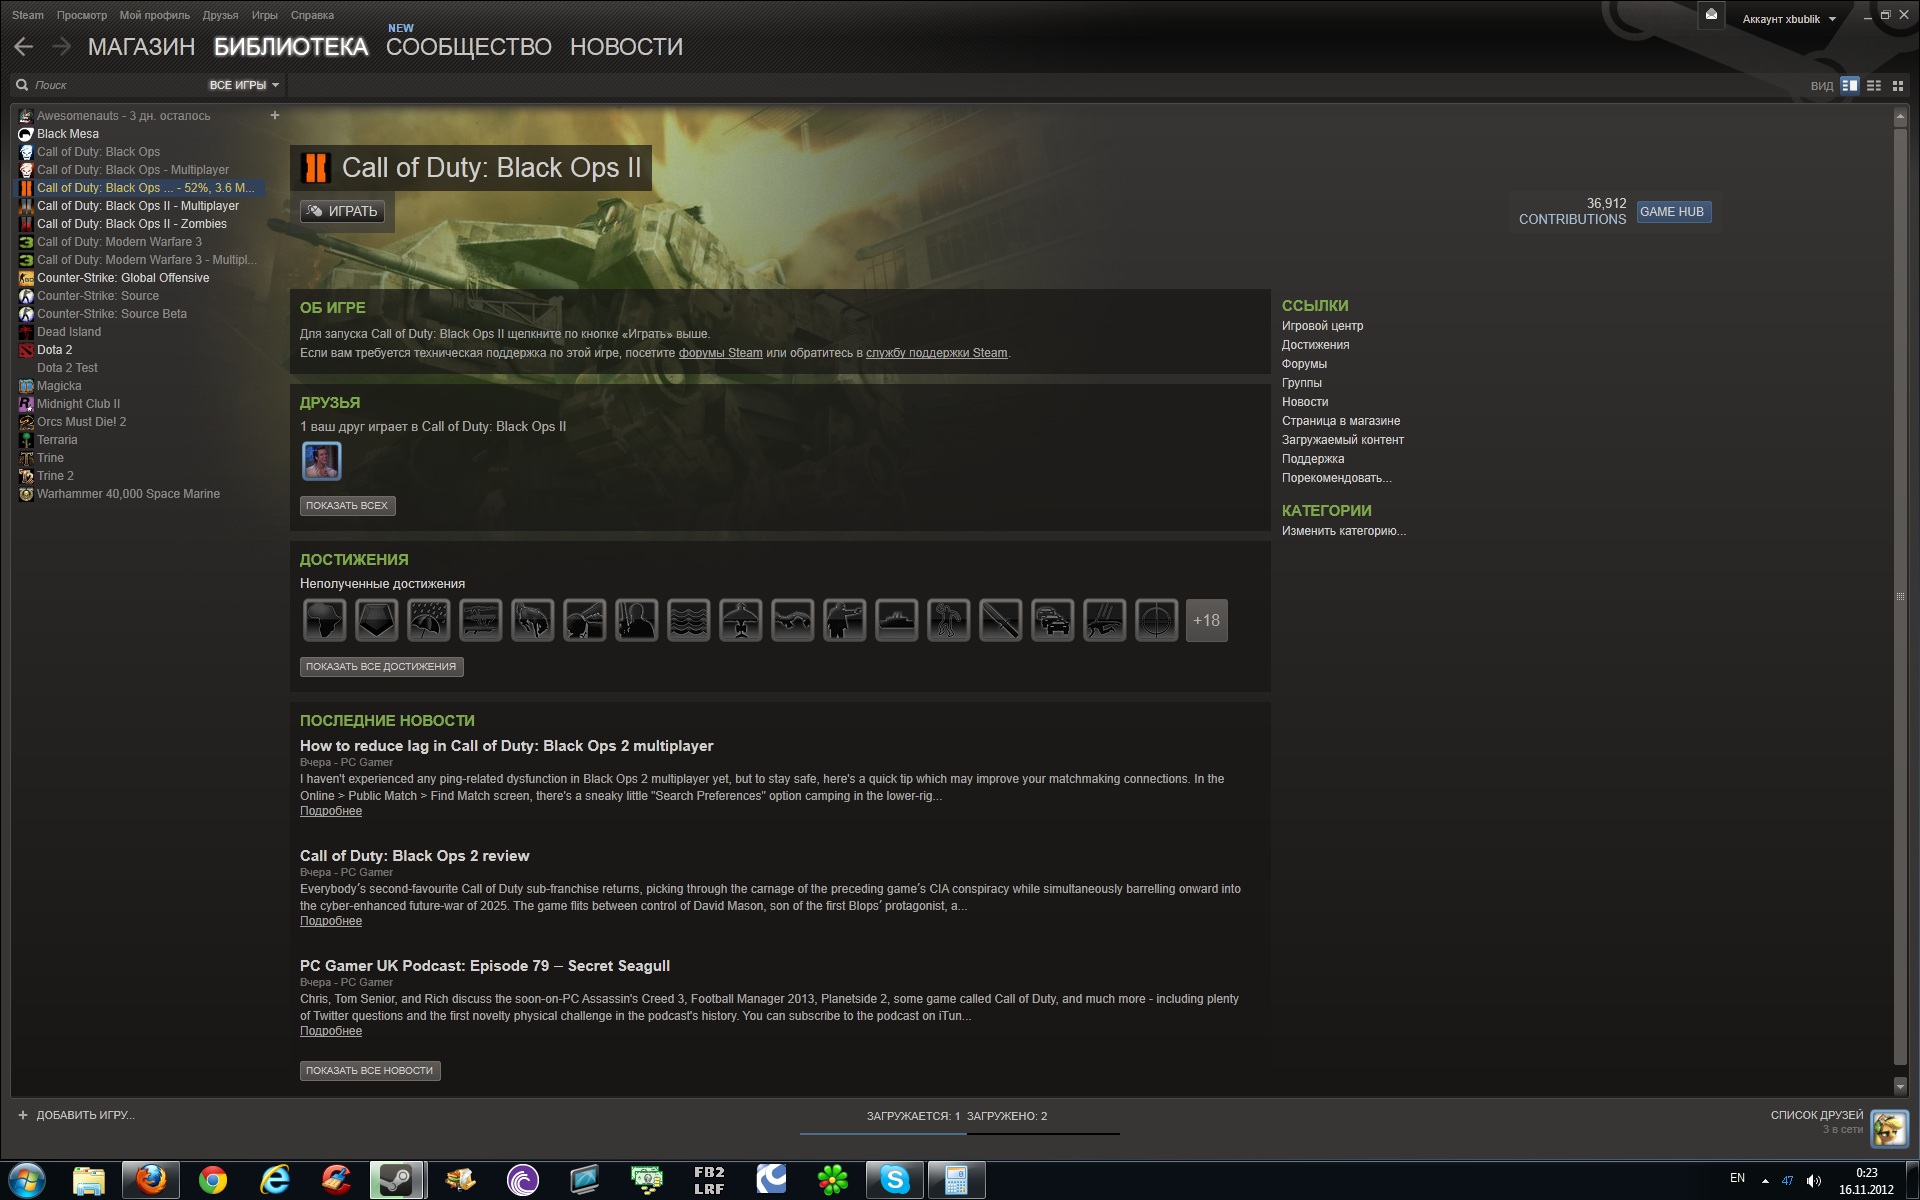Select Black Mesa in game list
This screenshot has width=1920, height=1200.
coord(68,134)
